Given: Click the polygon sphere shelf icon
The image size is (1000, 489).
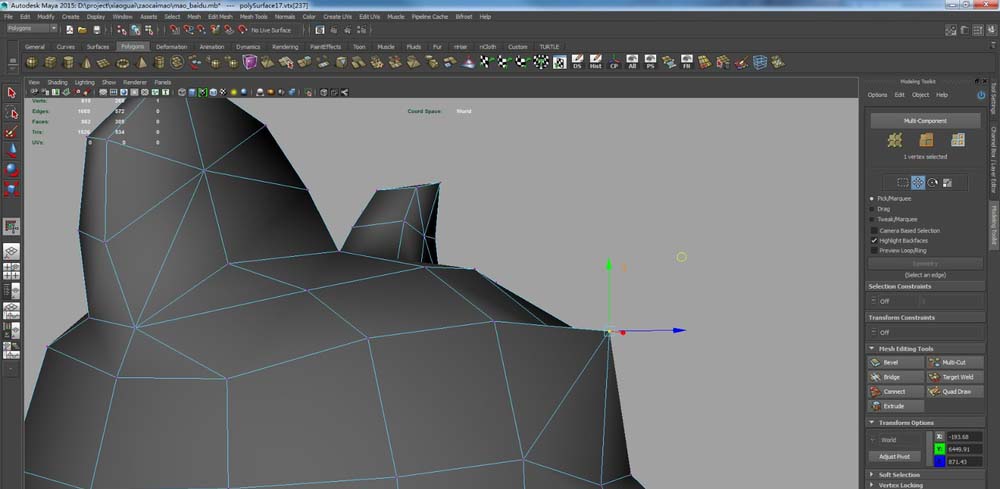Looking at the screenshot, I should point(33,62).
